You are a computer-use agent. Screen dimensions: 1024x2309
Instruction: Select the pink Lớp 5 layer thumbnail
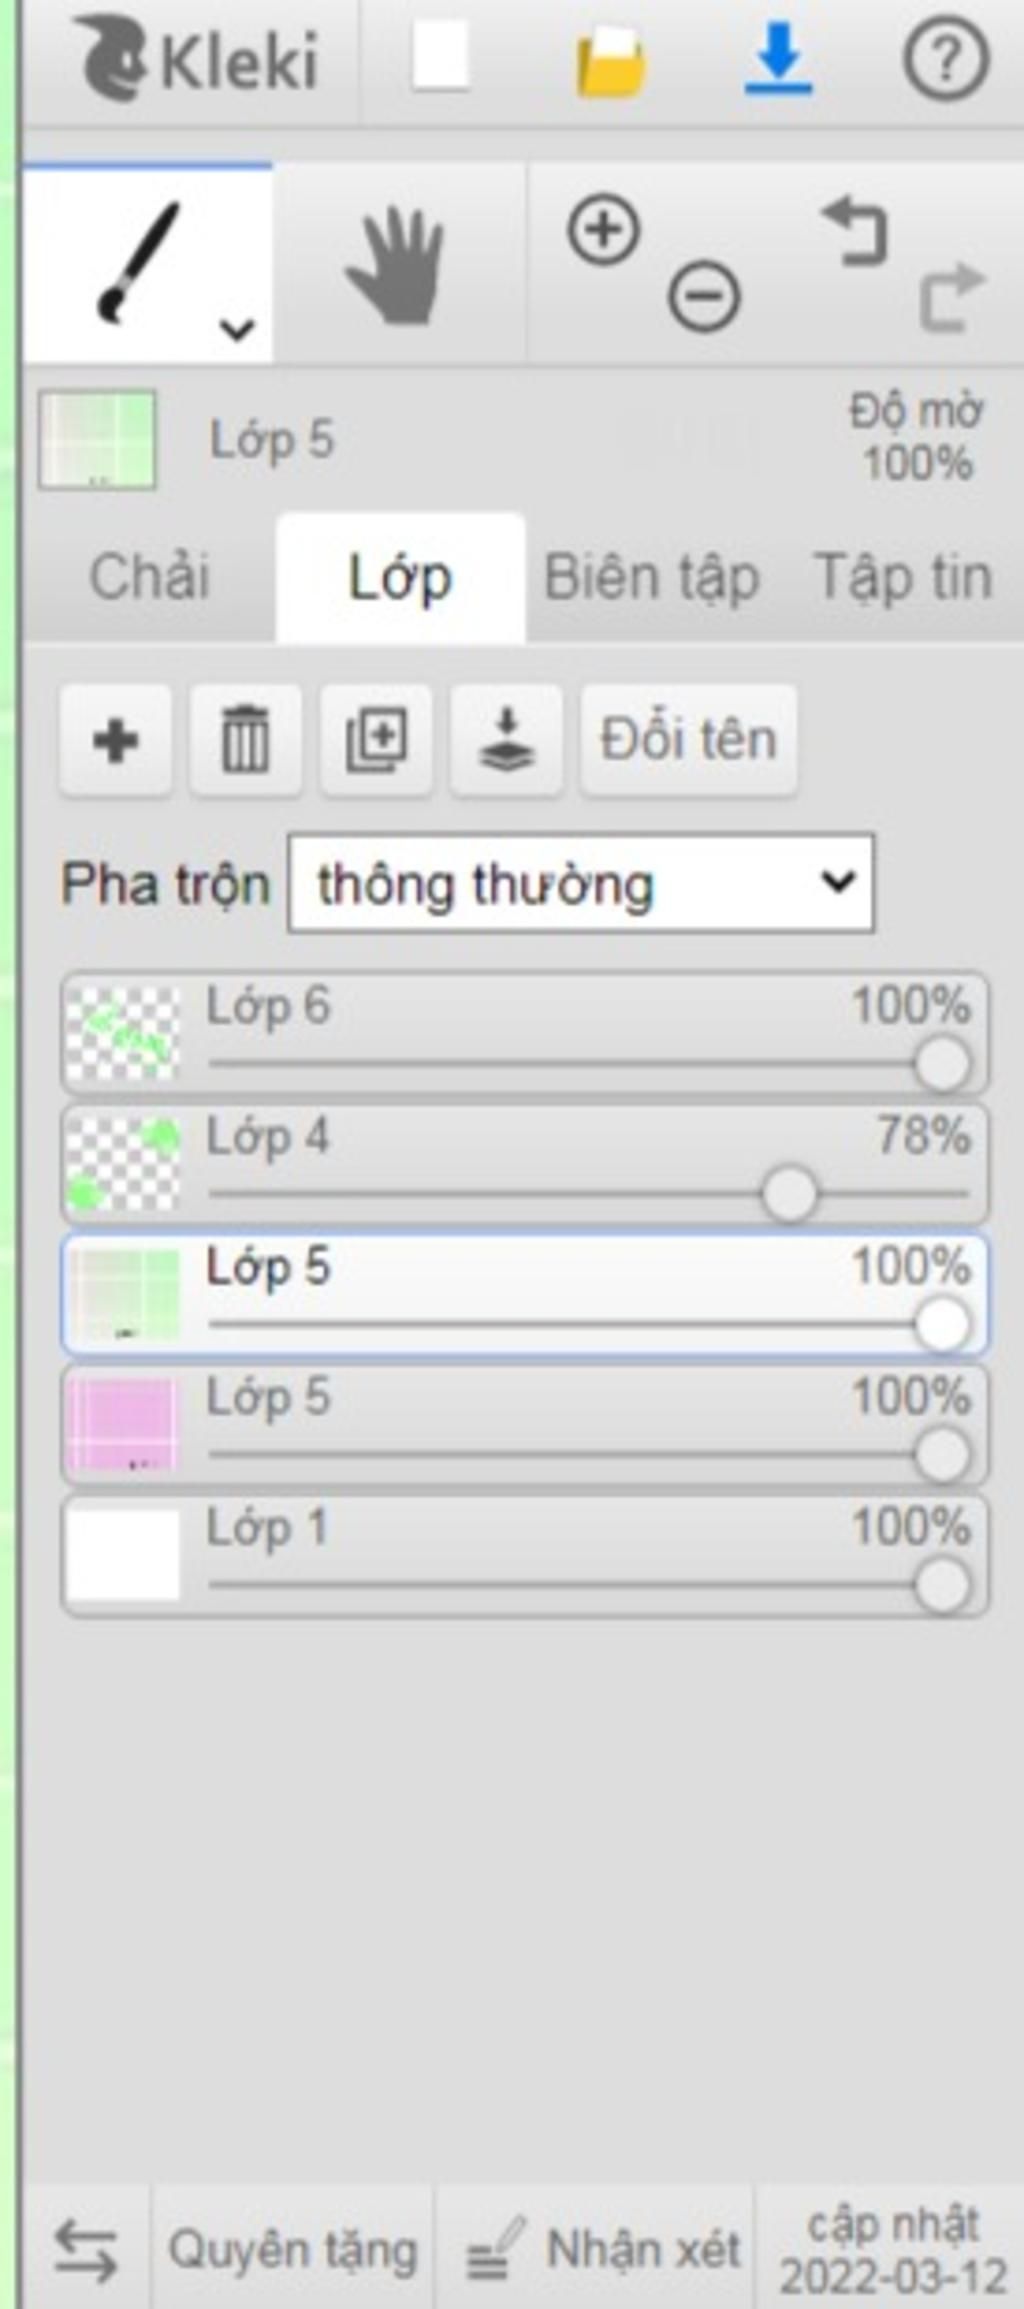[122, 1424]
